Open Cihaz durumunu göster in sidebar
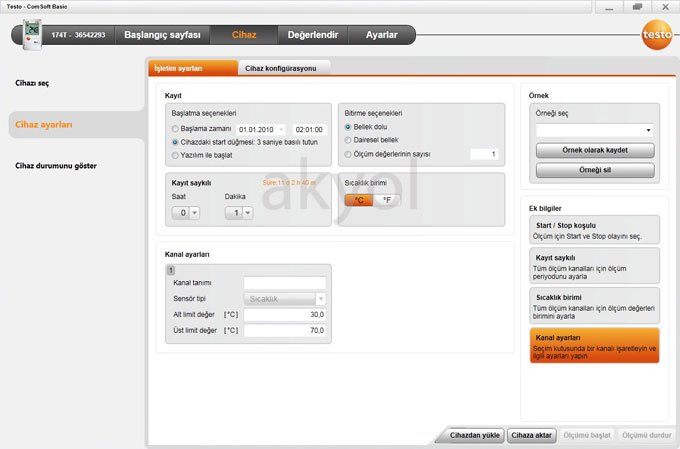The height and width of the screenshot is (449, 680). (56, 166)
